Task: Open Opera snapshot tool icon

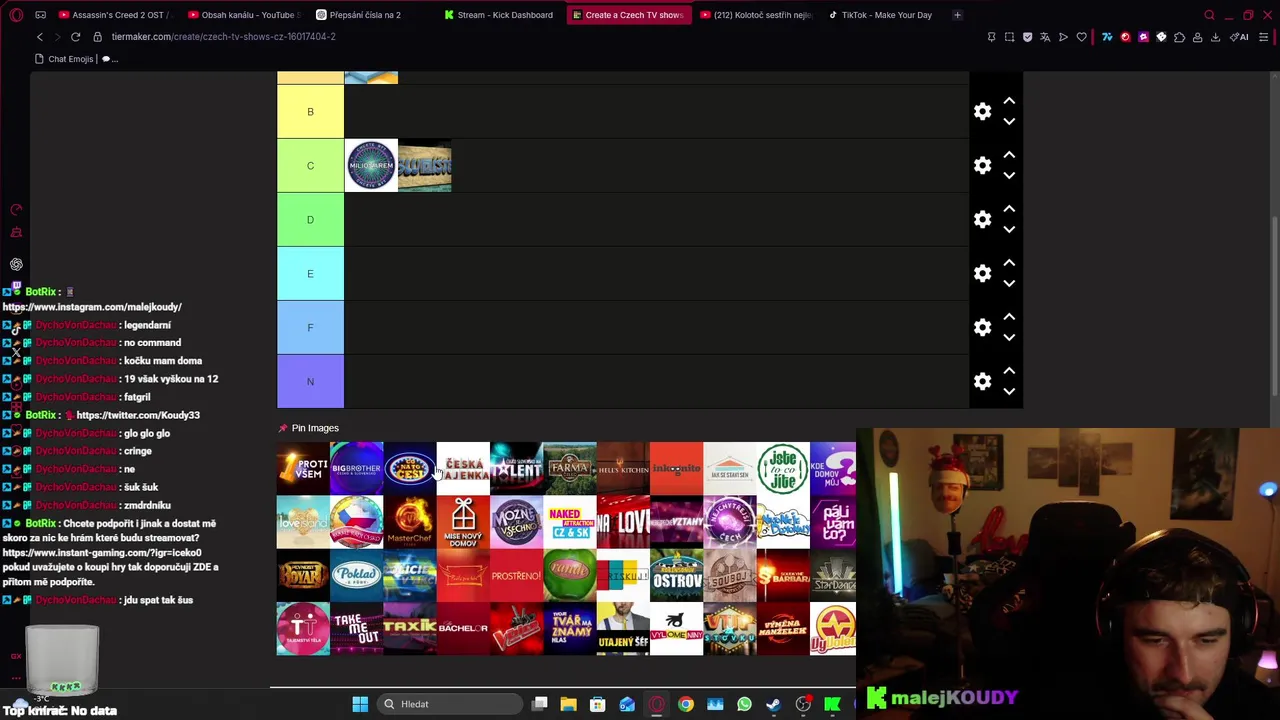Action: [1009, 37]
